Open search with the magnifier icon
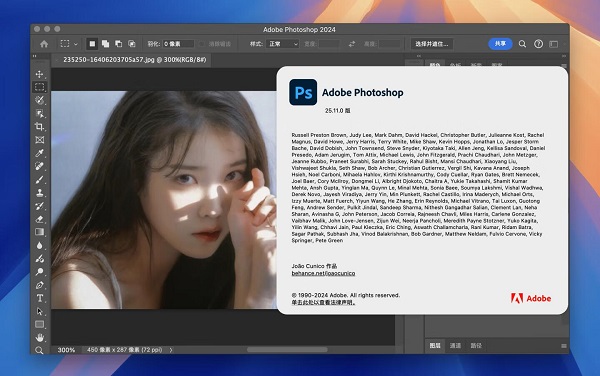This screenshot has width=600, height=376. click(x=522, y=44)
